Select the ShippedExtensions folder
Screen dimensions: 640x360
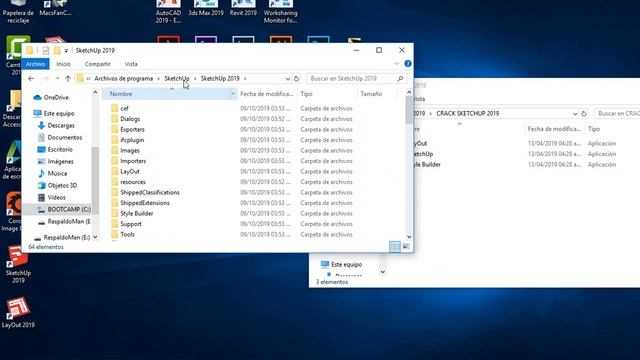[x=144, y=203]
